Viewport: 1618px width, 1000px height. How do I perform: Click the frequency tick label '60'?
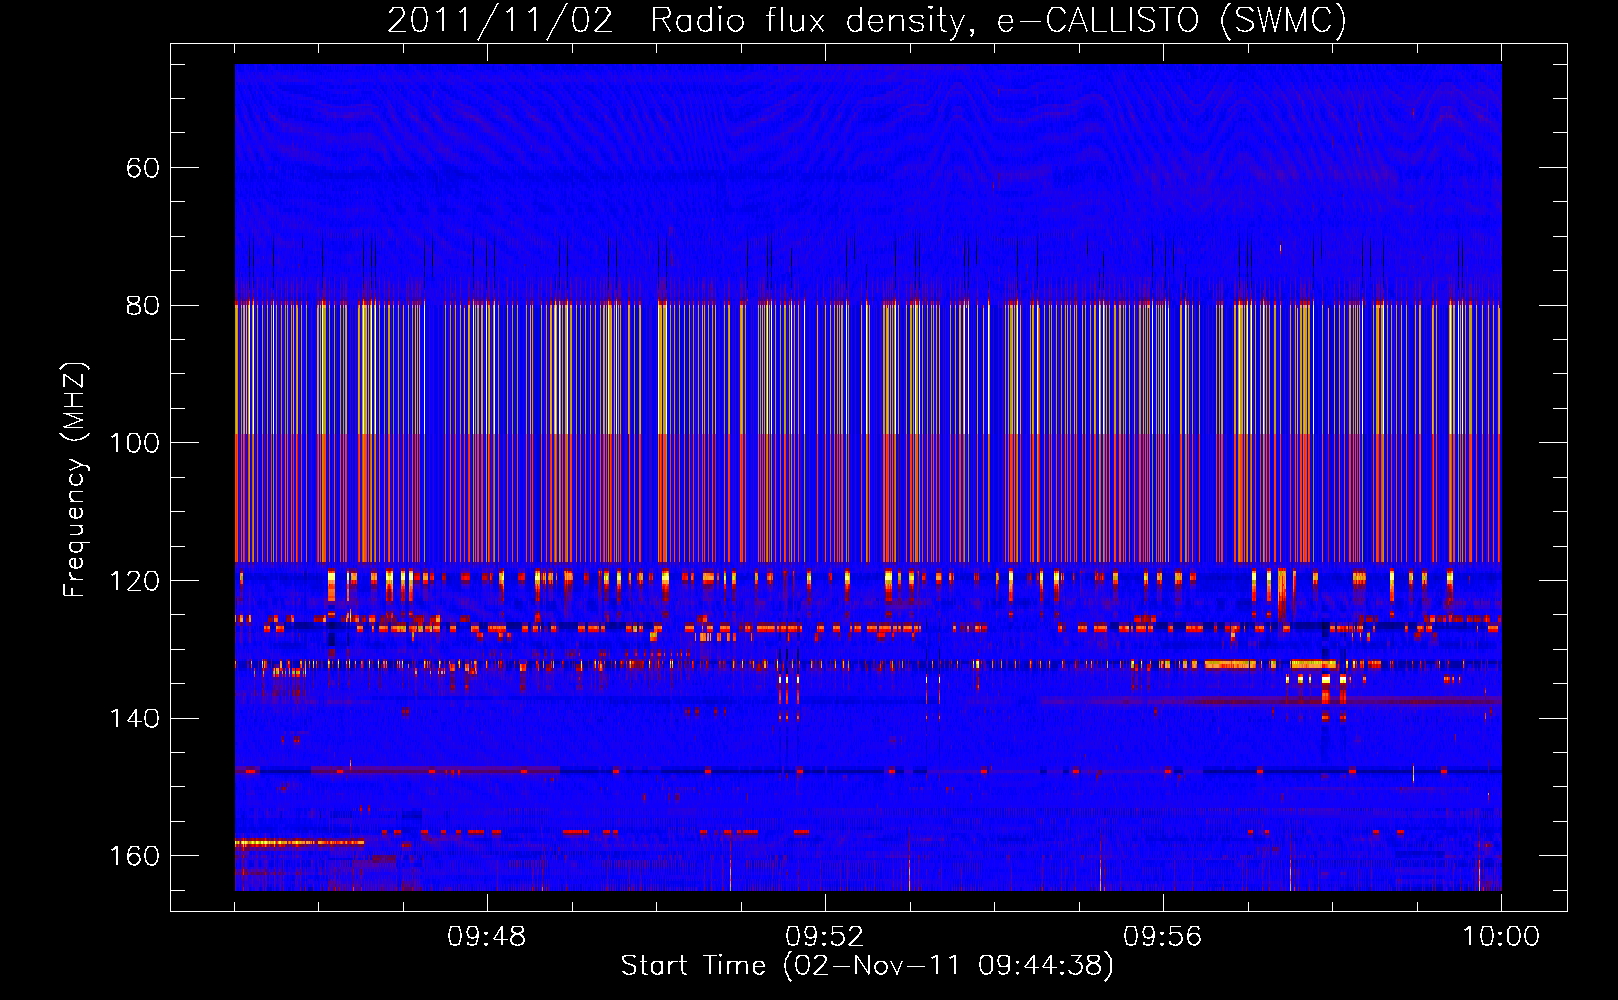coord(143,168)
